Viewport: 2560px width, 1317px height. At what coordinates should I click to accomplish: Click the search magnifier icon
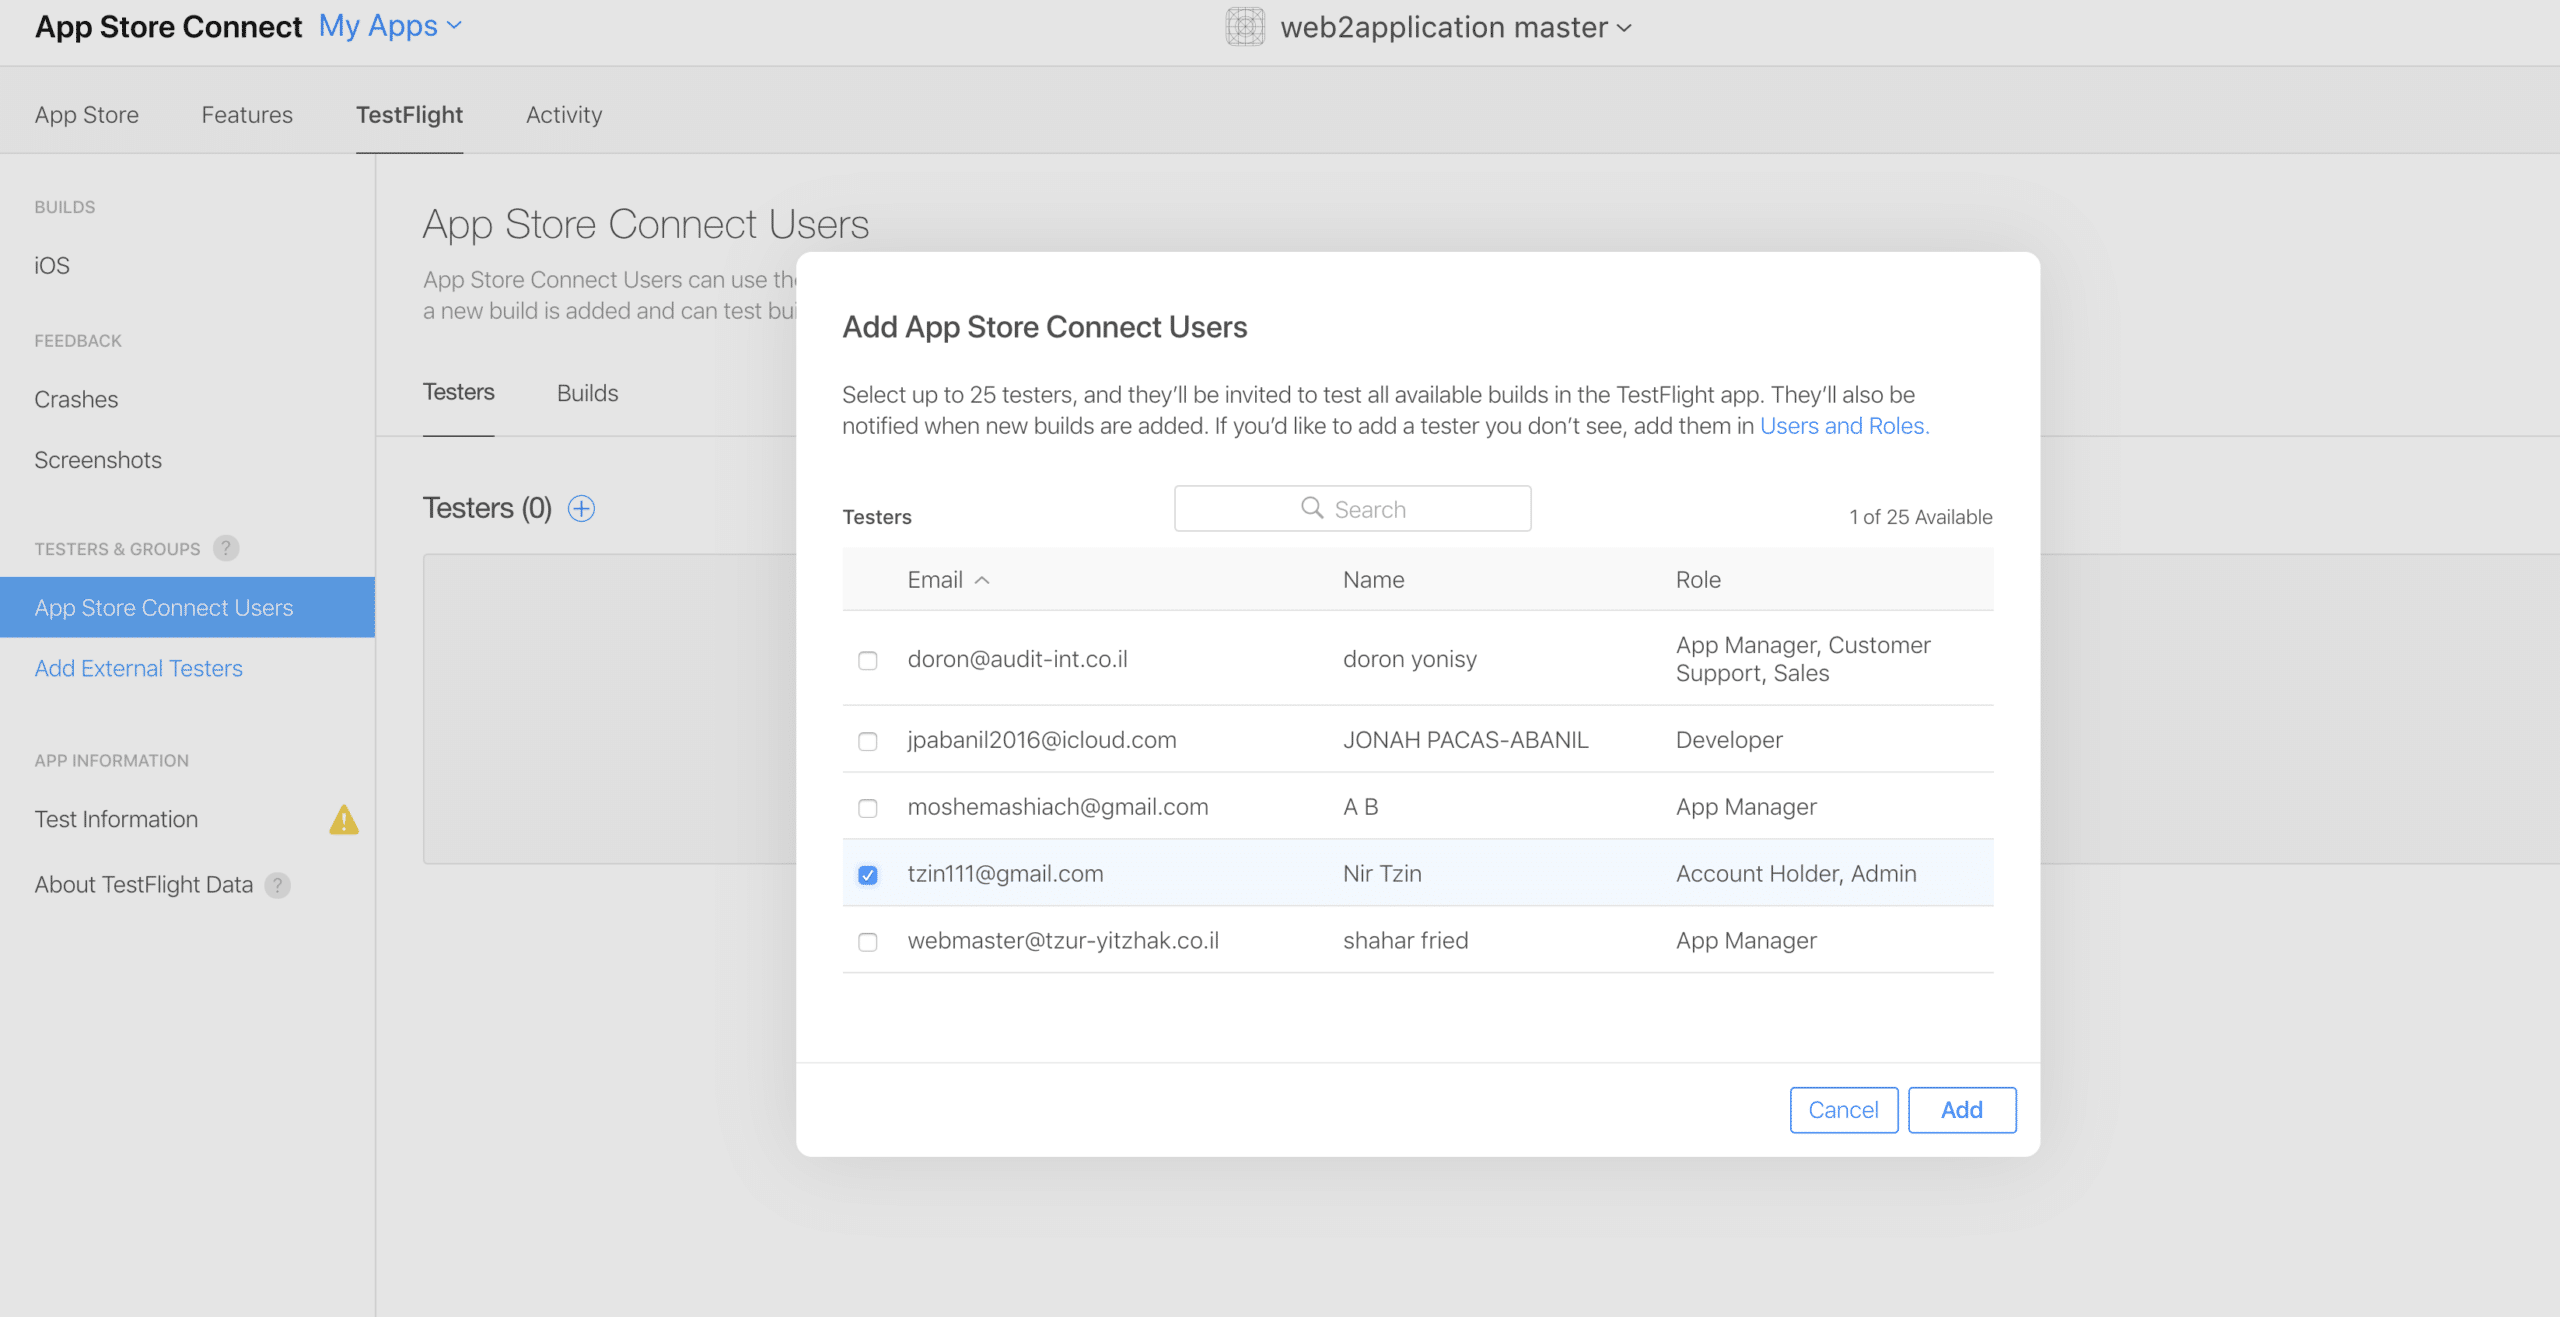pos(1311,508)
